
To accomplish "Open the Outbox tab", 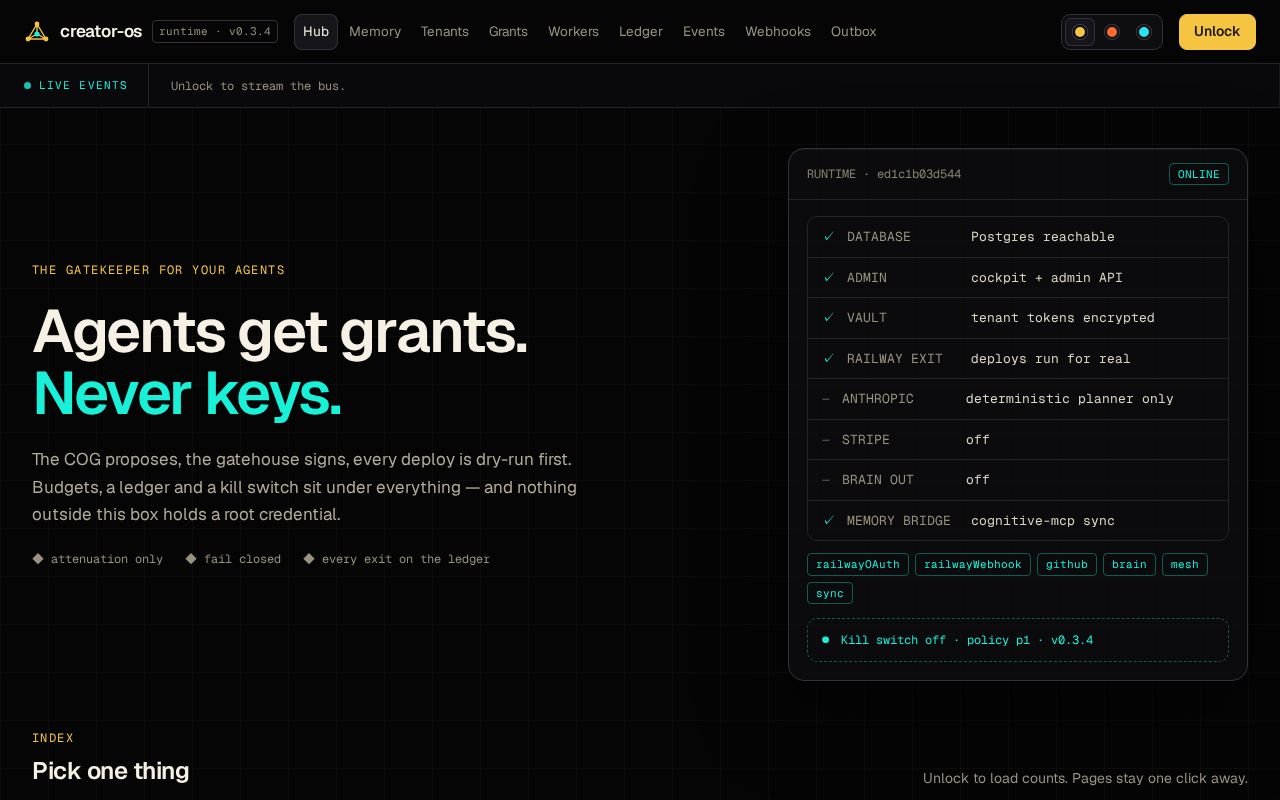I will click(854, 32).
